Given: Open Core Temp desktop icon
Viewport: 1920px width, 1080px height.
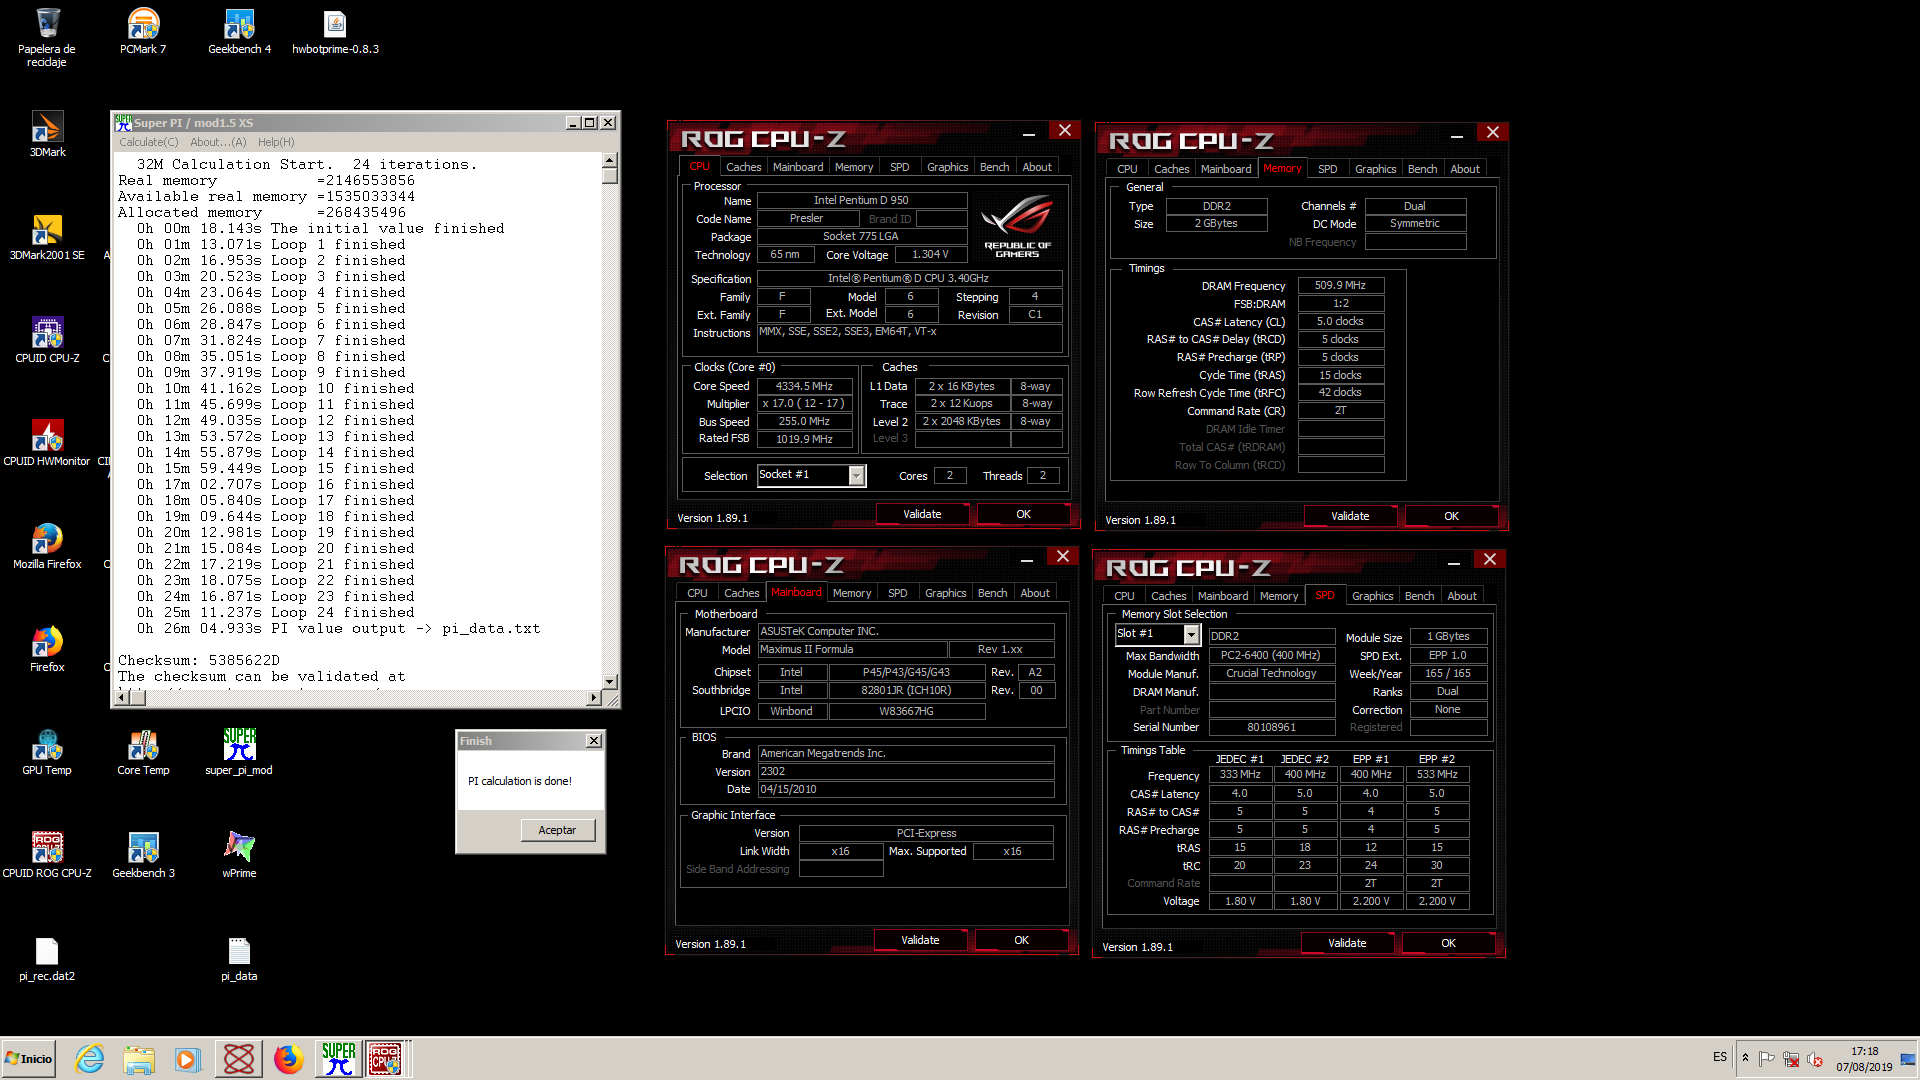Looking at the screenshot, I should pyautogui.click(x=143, y=752).
